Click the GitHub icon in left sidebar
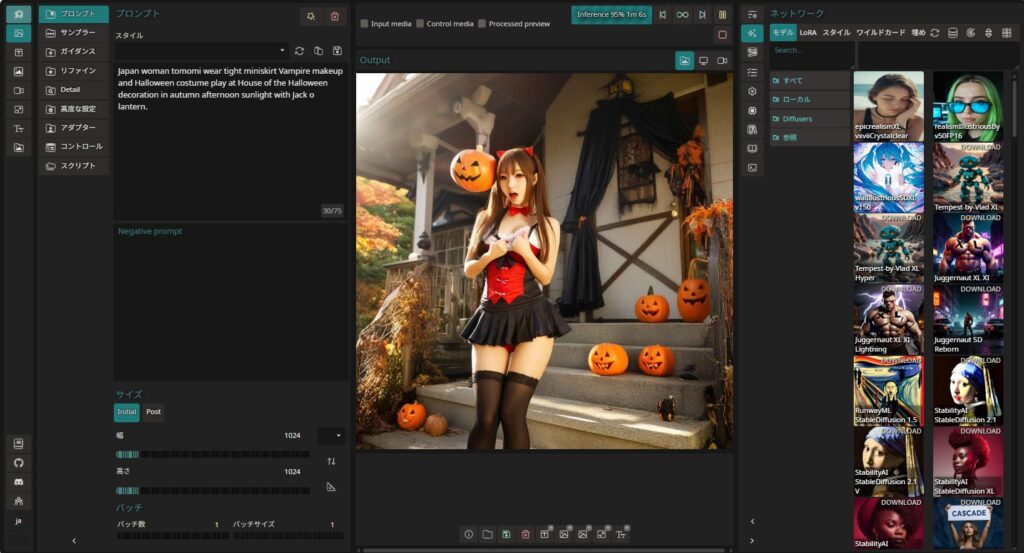 (x=18, y=463)
